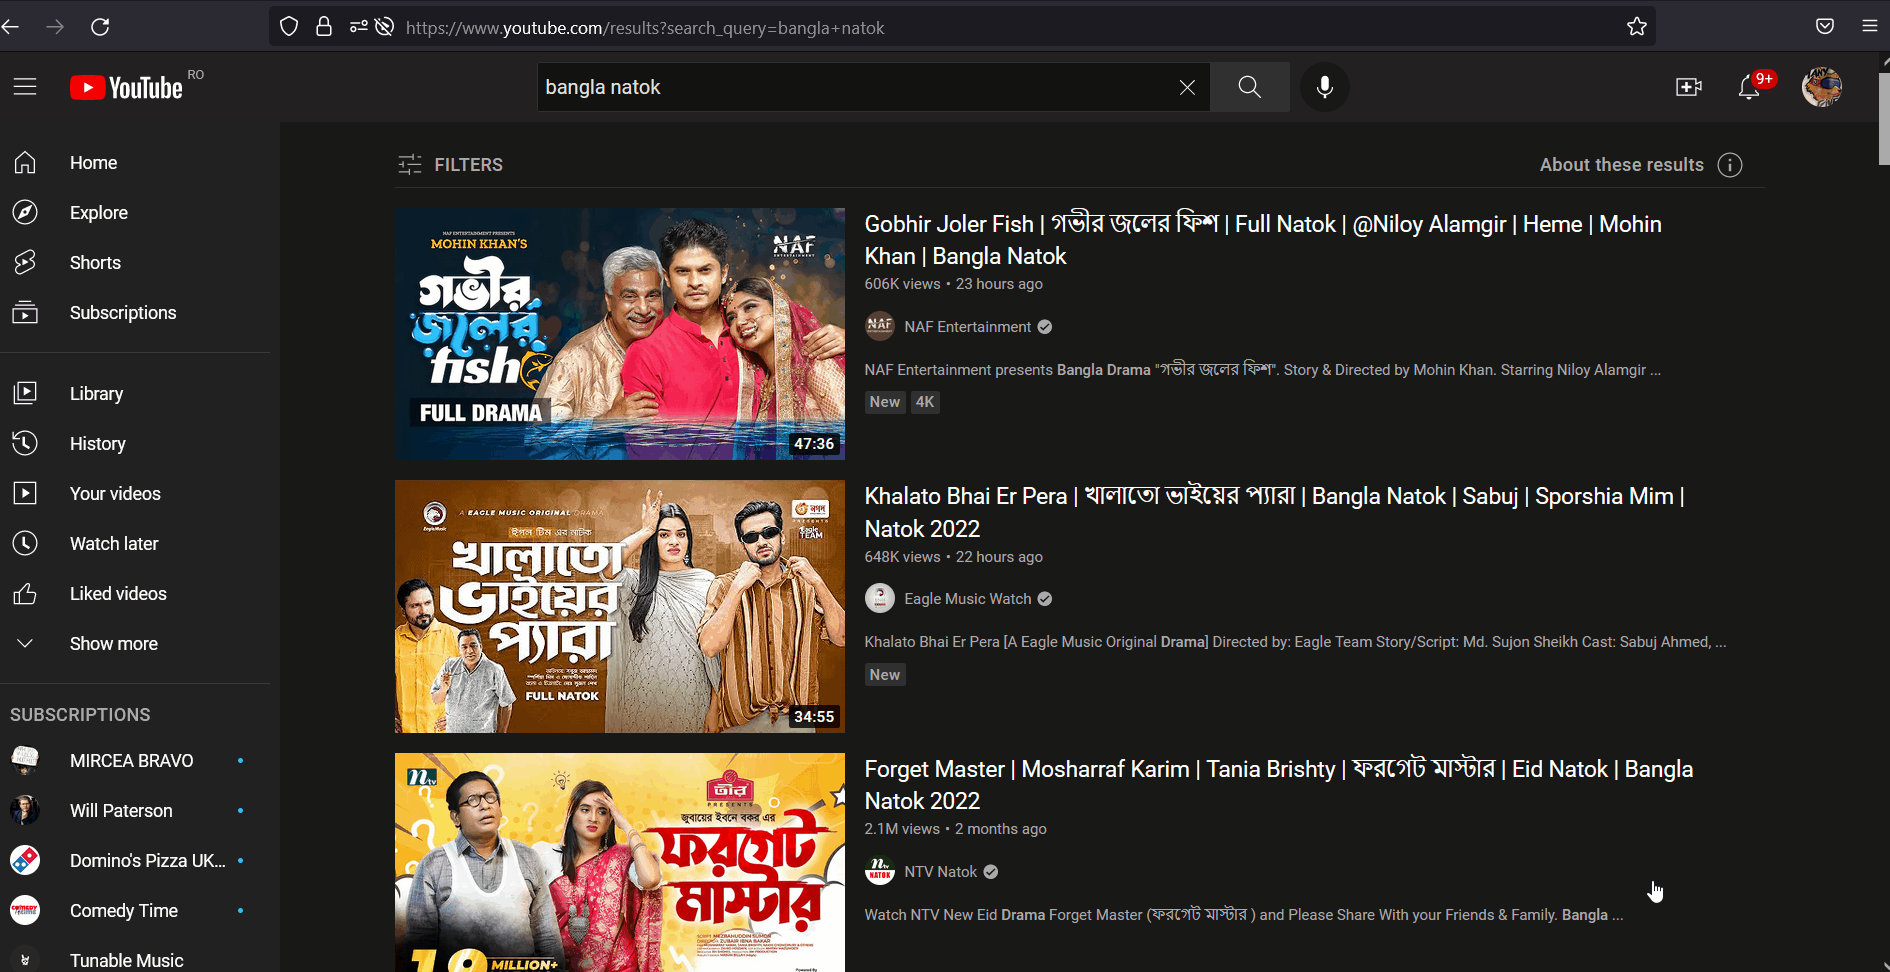The width and height of the screenshot is (1890, 972).
Task: Open the notifications bell
Action: 1748,87
